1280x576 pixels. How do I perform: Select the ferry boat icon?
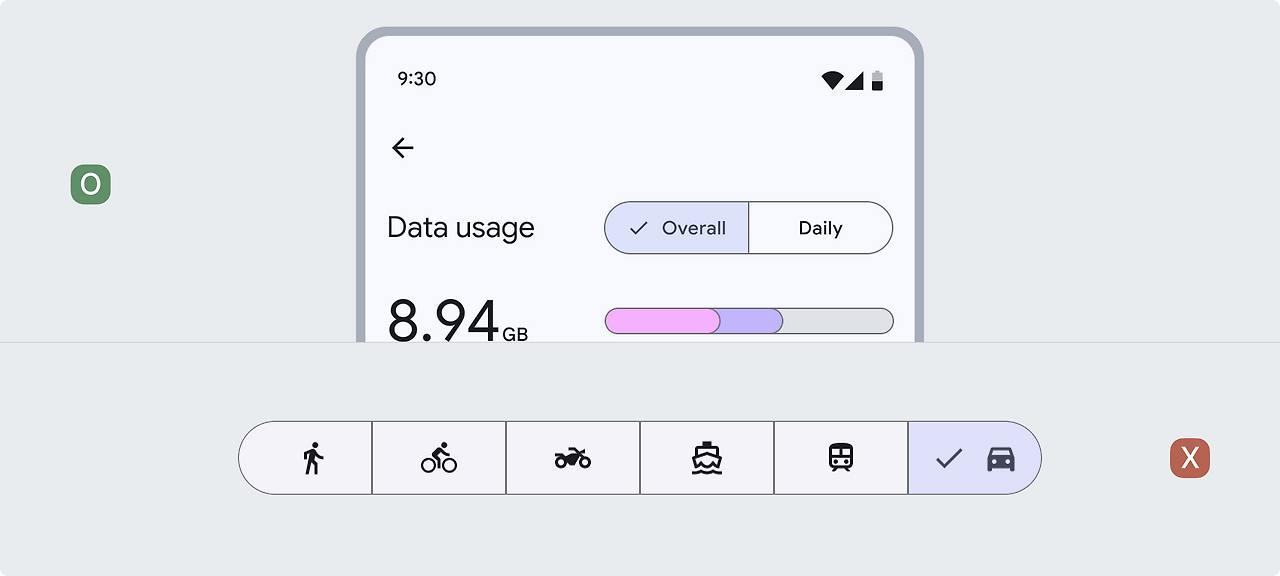click(x=707, y=458)
